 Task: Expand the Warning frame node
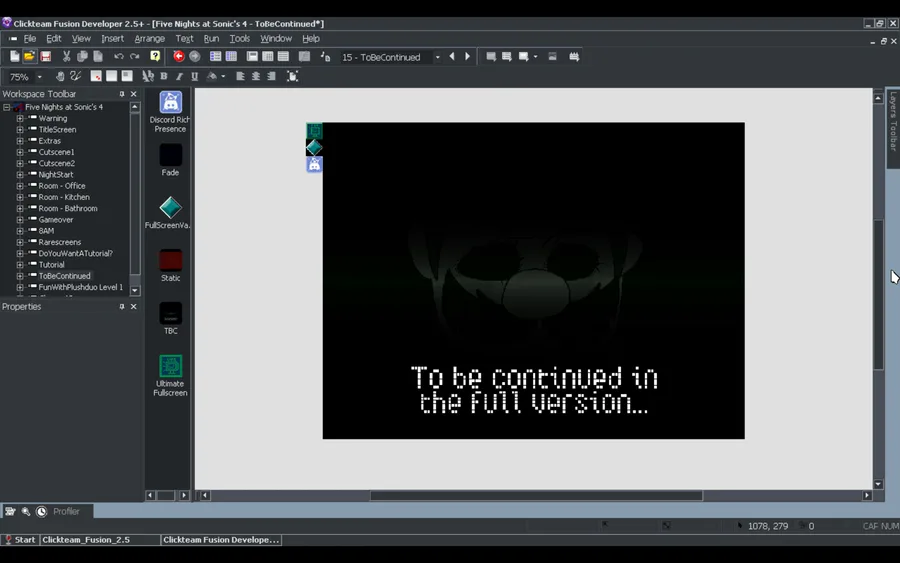click(20, 118)
